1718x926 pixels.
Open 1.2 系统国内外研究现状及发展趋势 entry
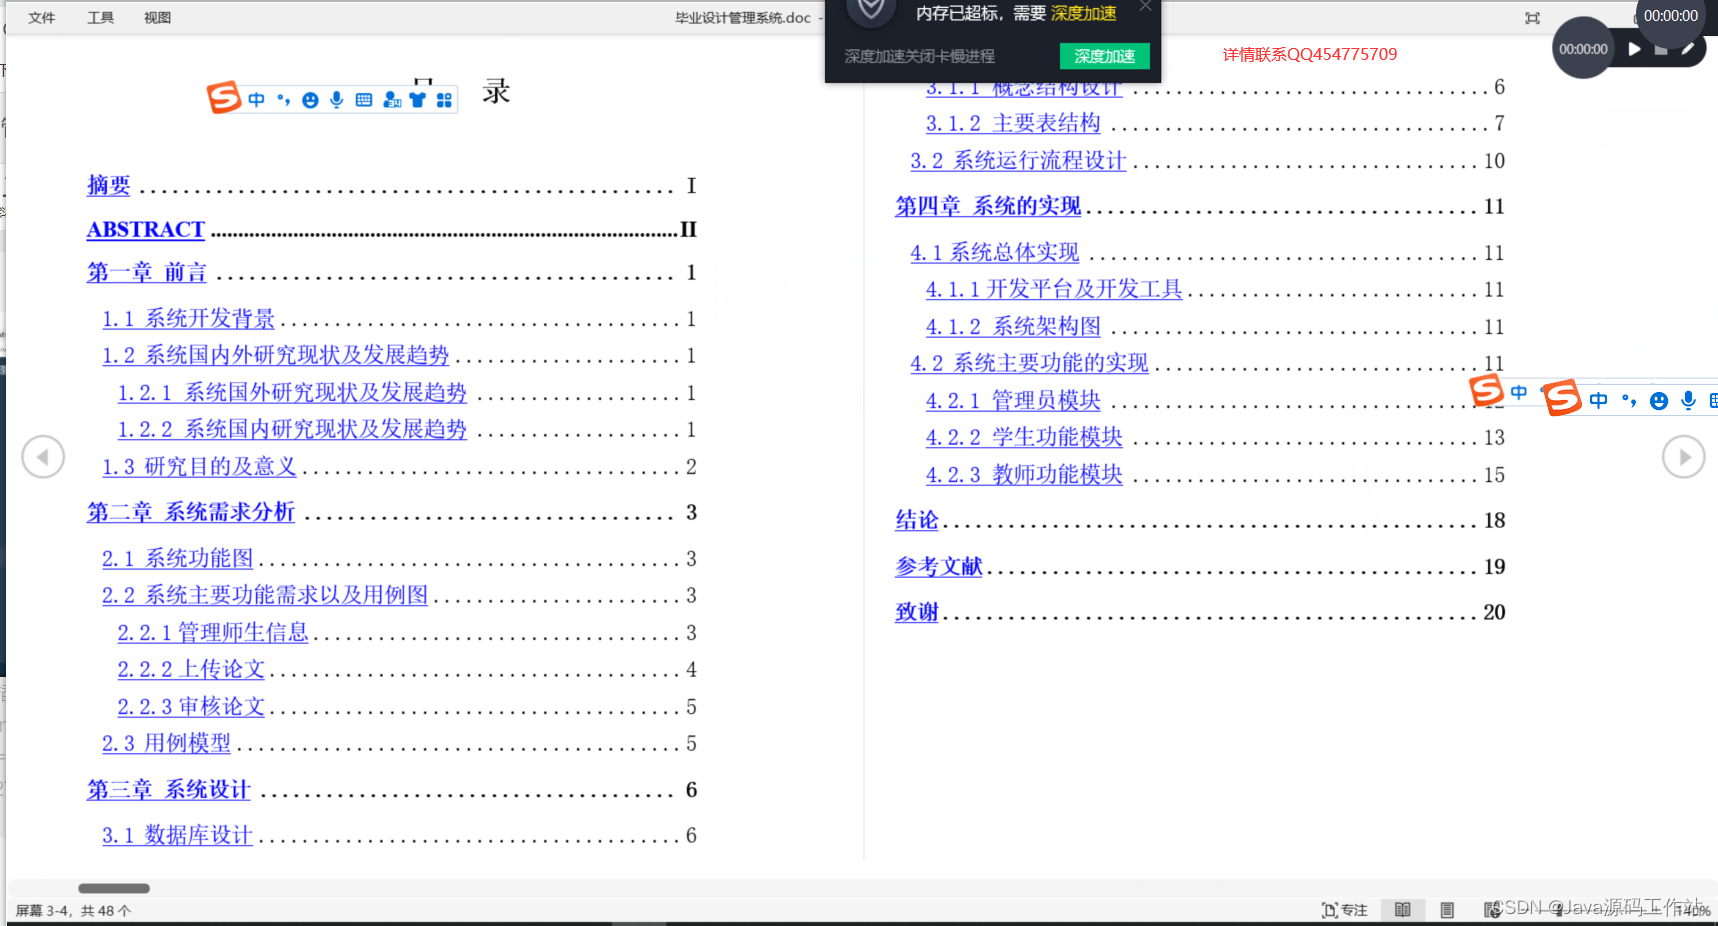tap(275, 355)
